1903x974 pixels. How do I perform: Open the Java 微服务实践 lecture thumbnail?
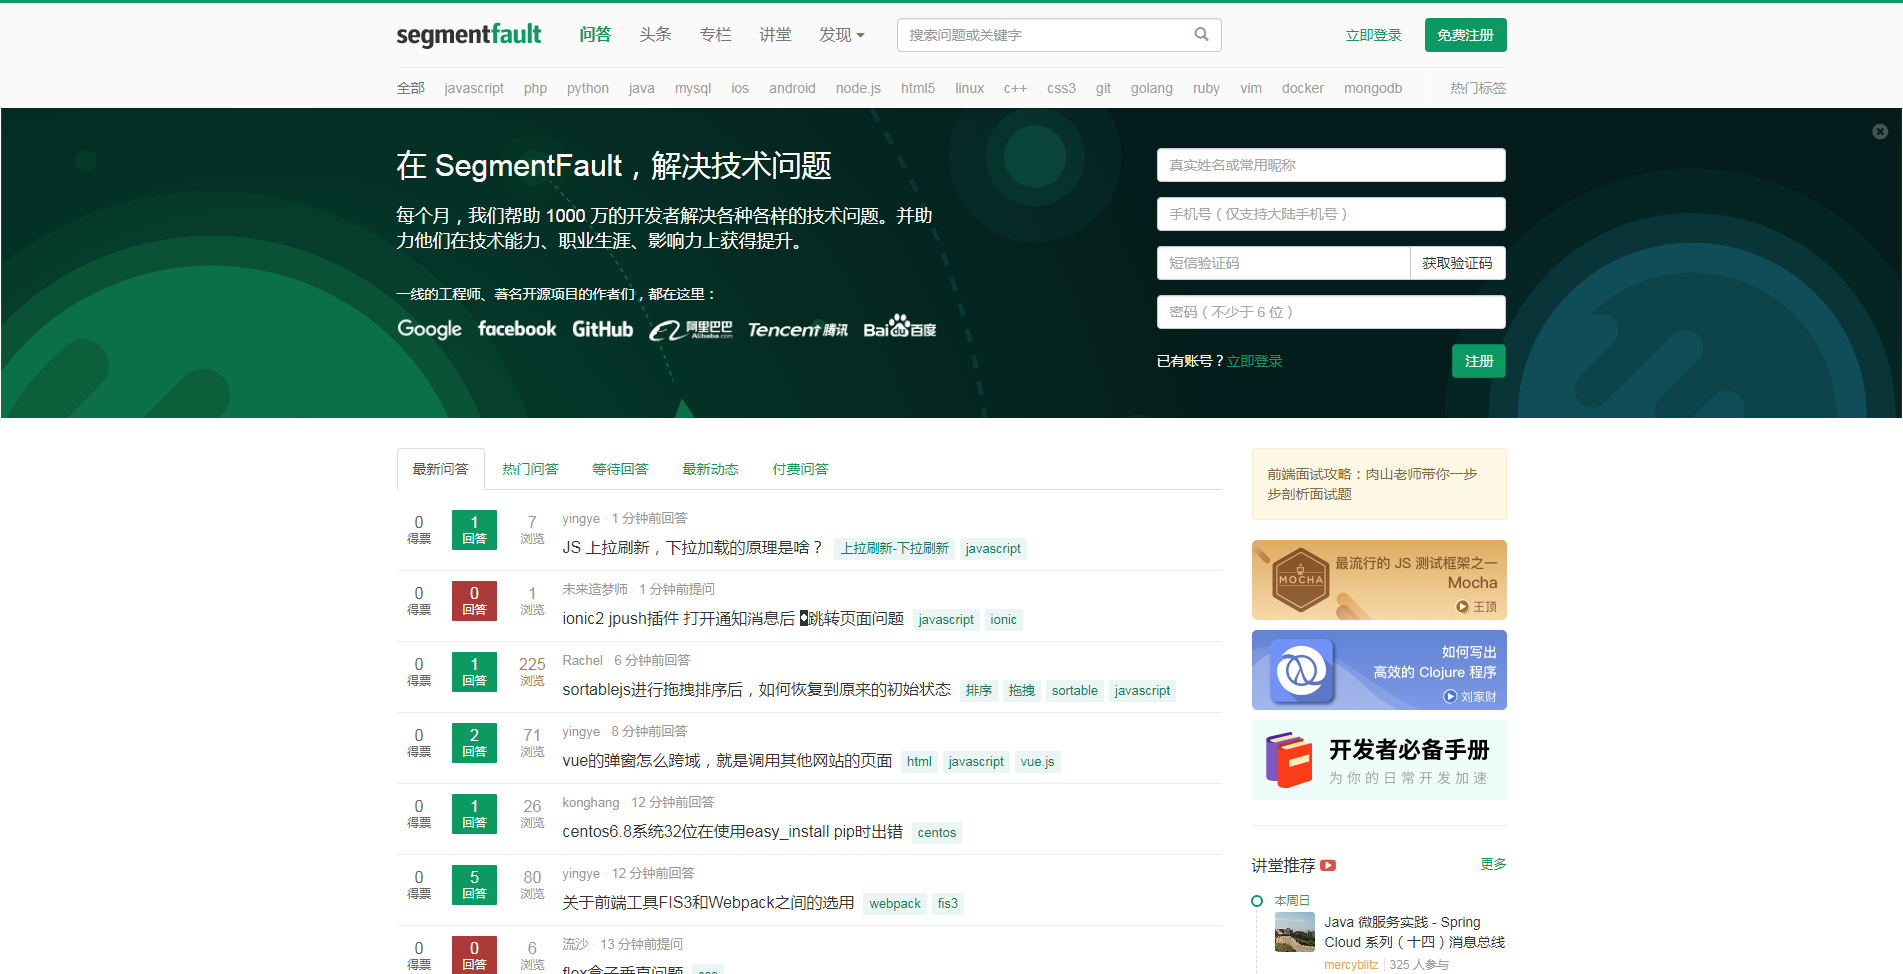click(1294, 932)
